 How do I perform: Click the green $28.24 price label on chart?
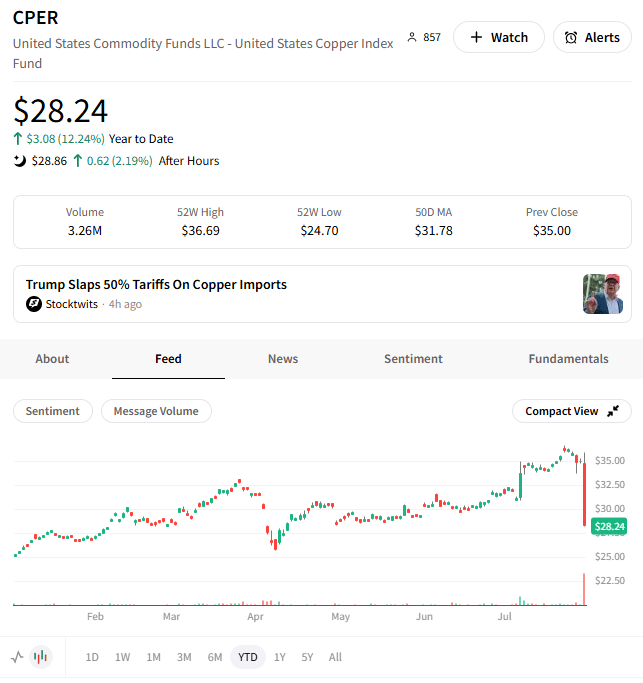coord(609,526)
